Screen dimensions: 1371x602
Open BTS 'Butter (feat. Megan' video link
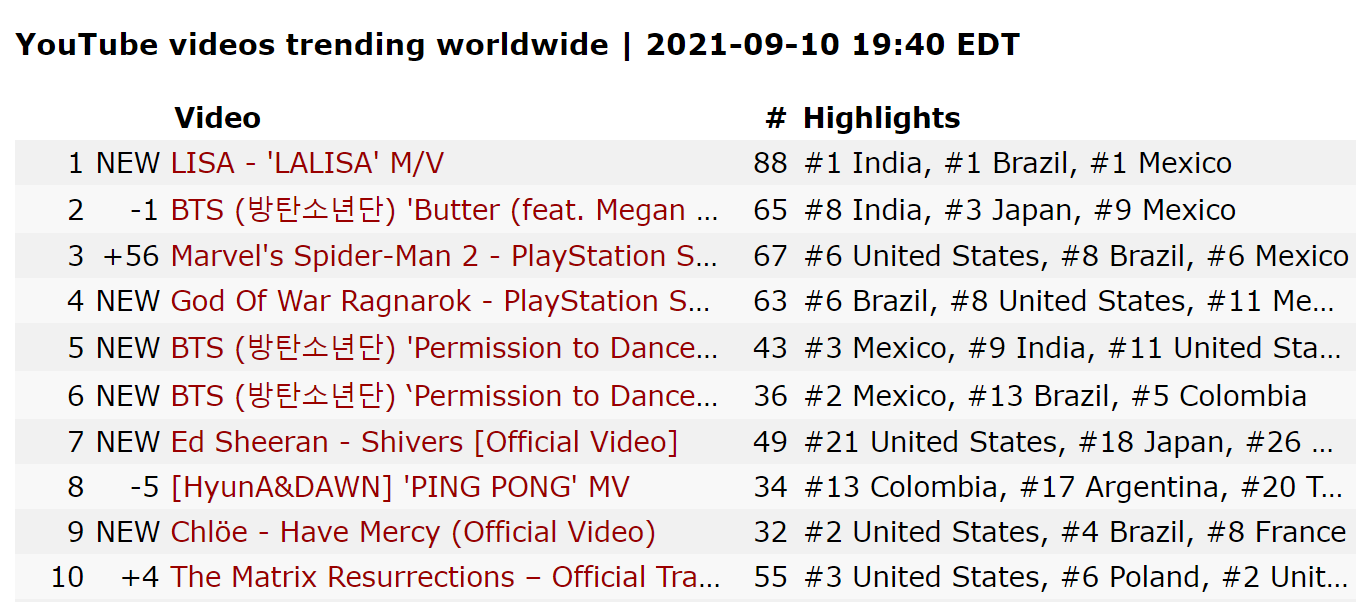[x=445, y=210]
